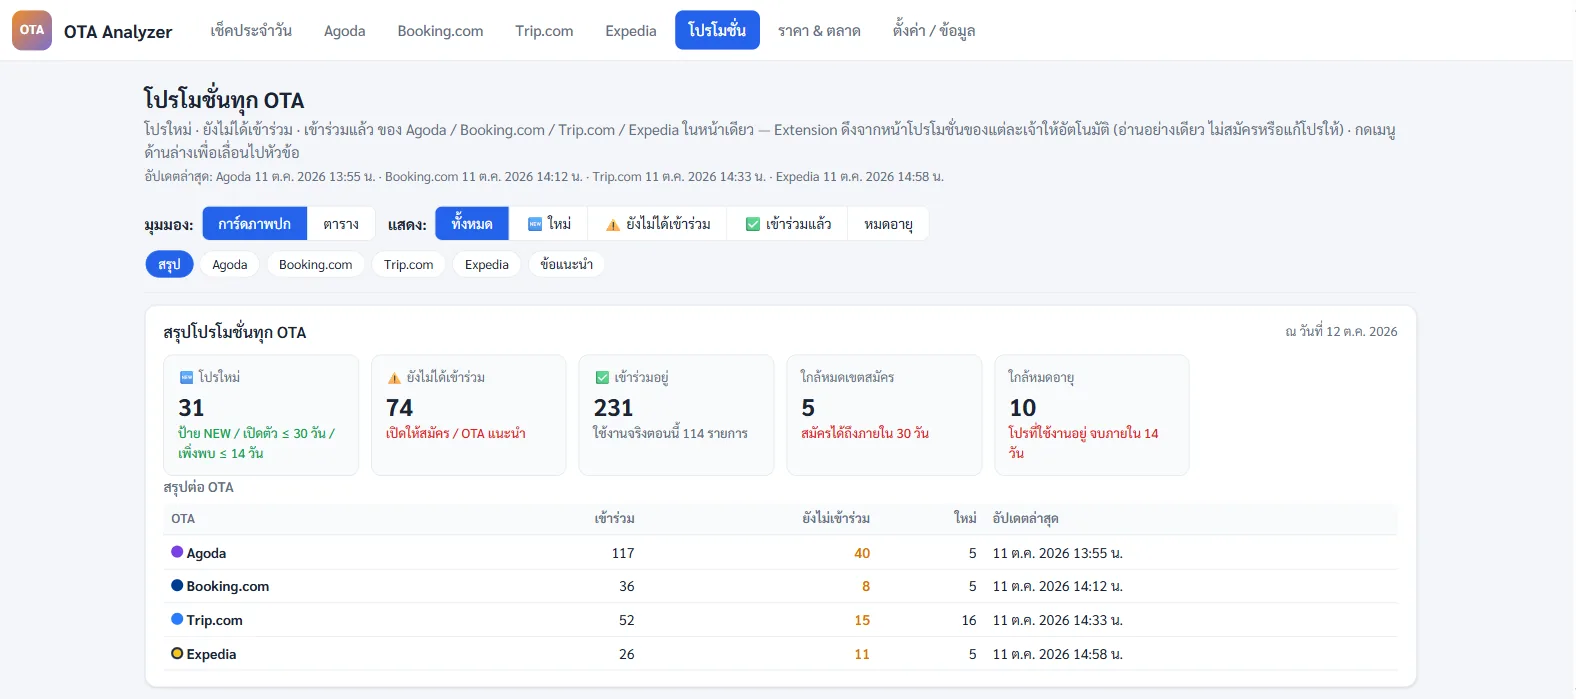Click Agoda's orange 40 not-joined count
The height and width of the screenshot is (699, 1576).
tap(862, 553)
